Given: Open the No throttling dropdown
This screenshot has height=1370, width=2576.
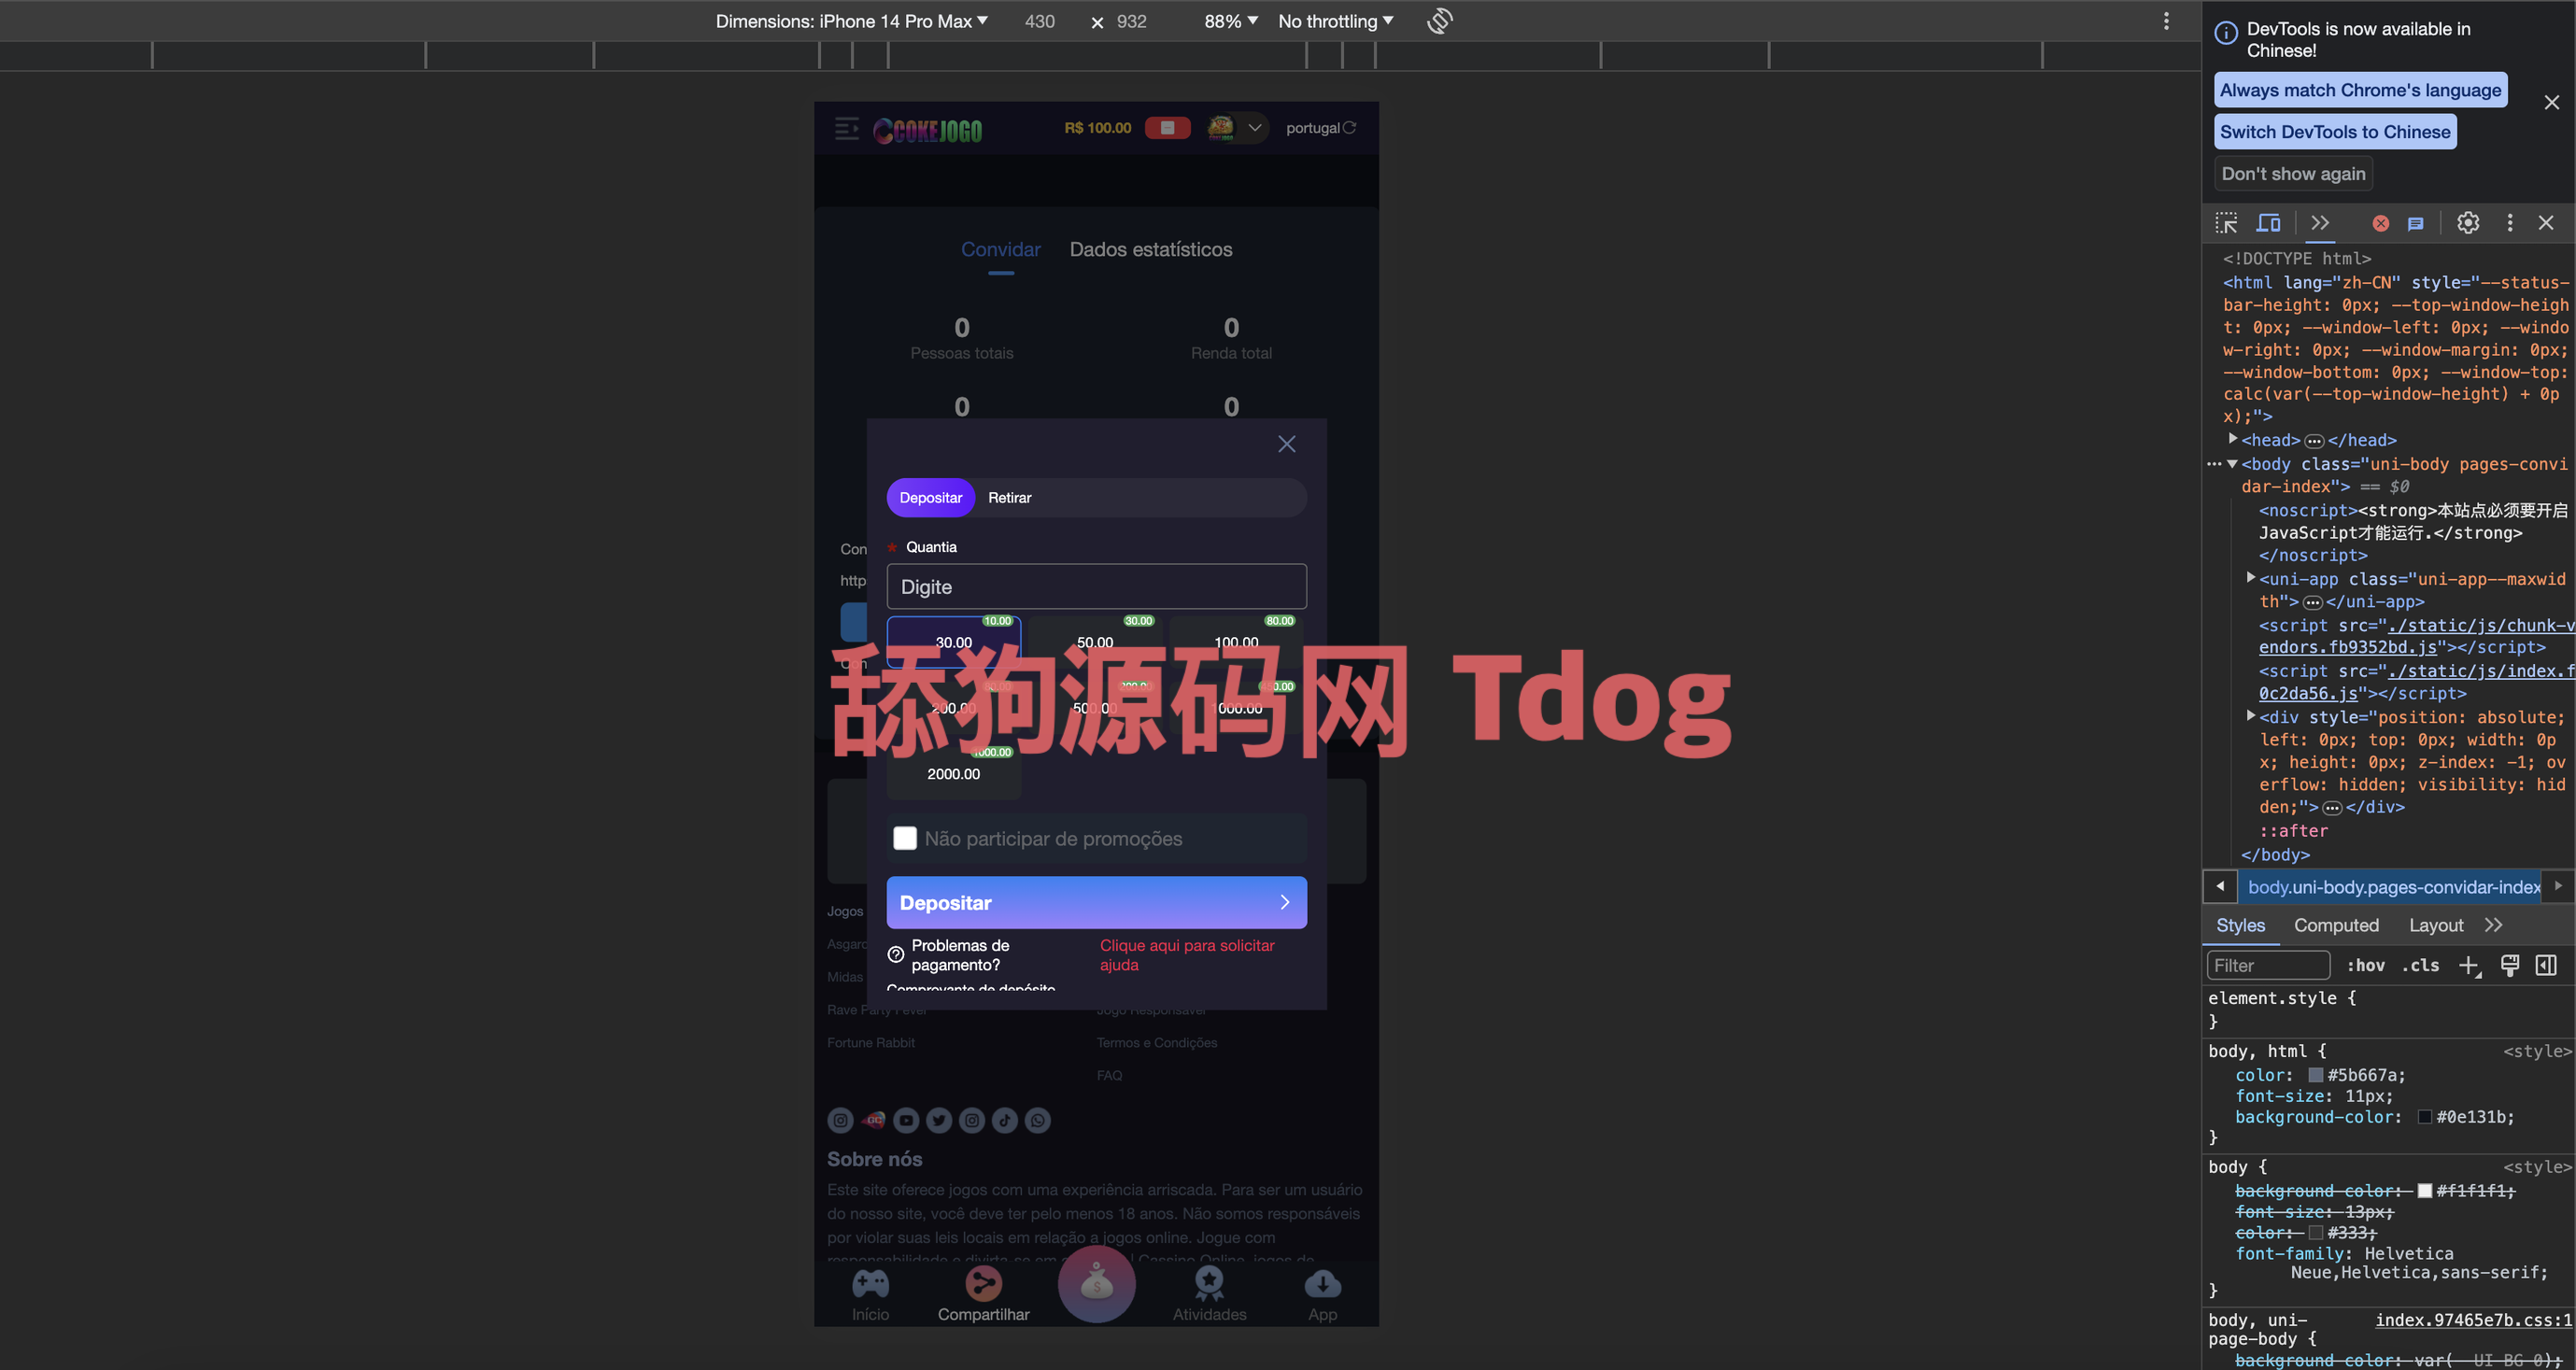Looking at the screenshot, I should 1335,21.
